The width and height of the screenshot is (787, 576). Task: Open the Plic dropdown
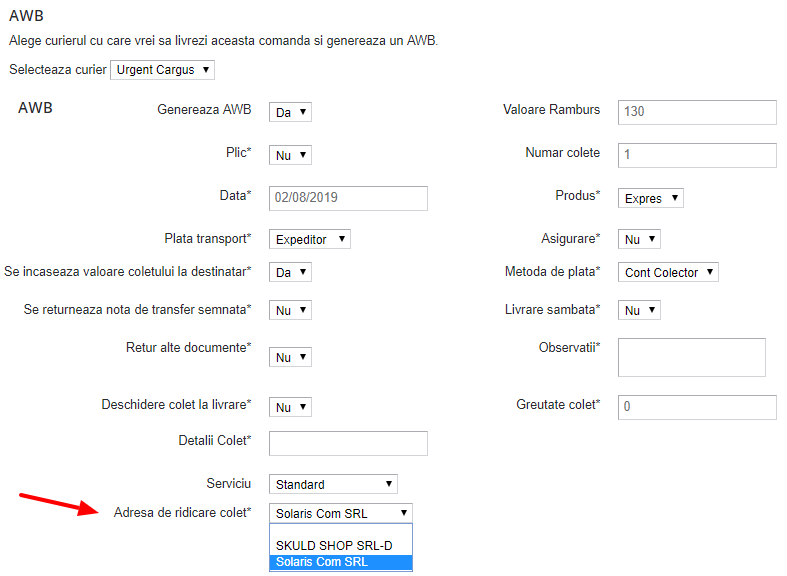point(290,155)
